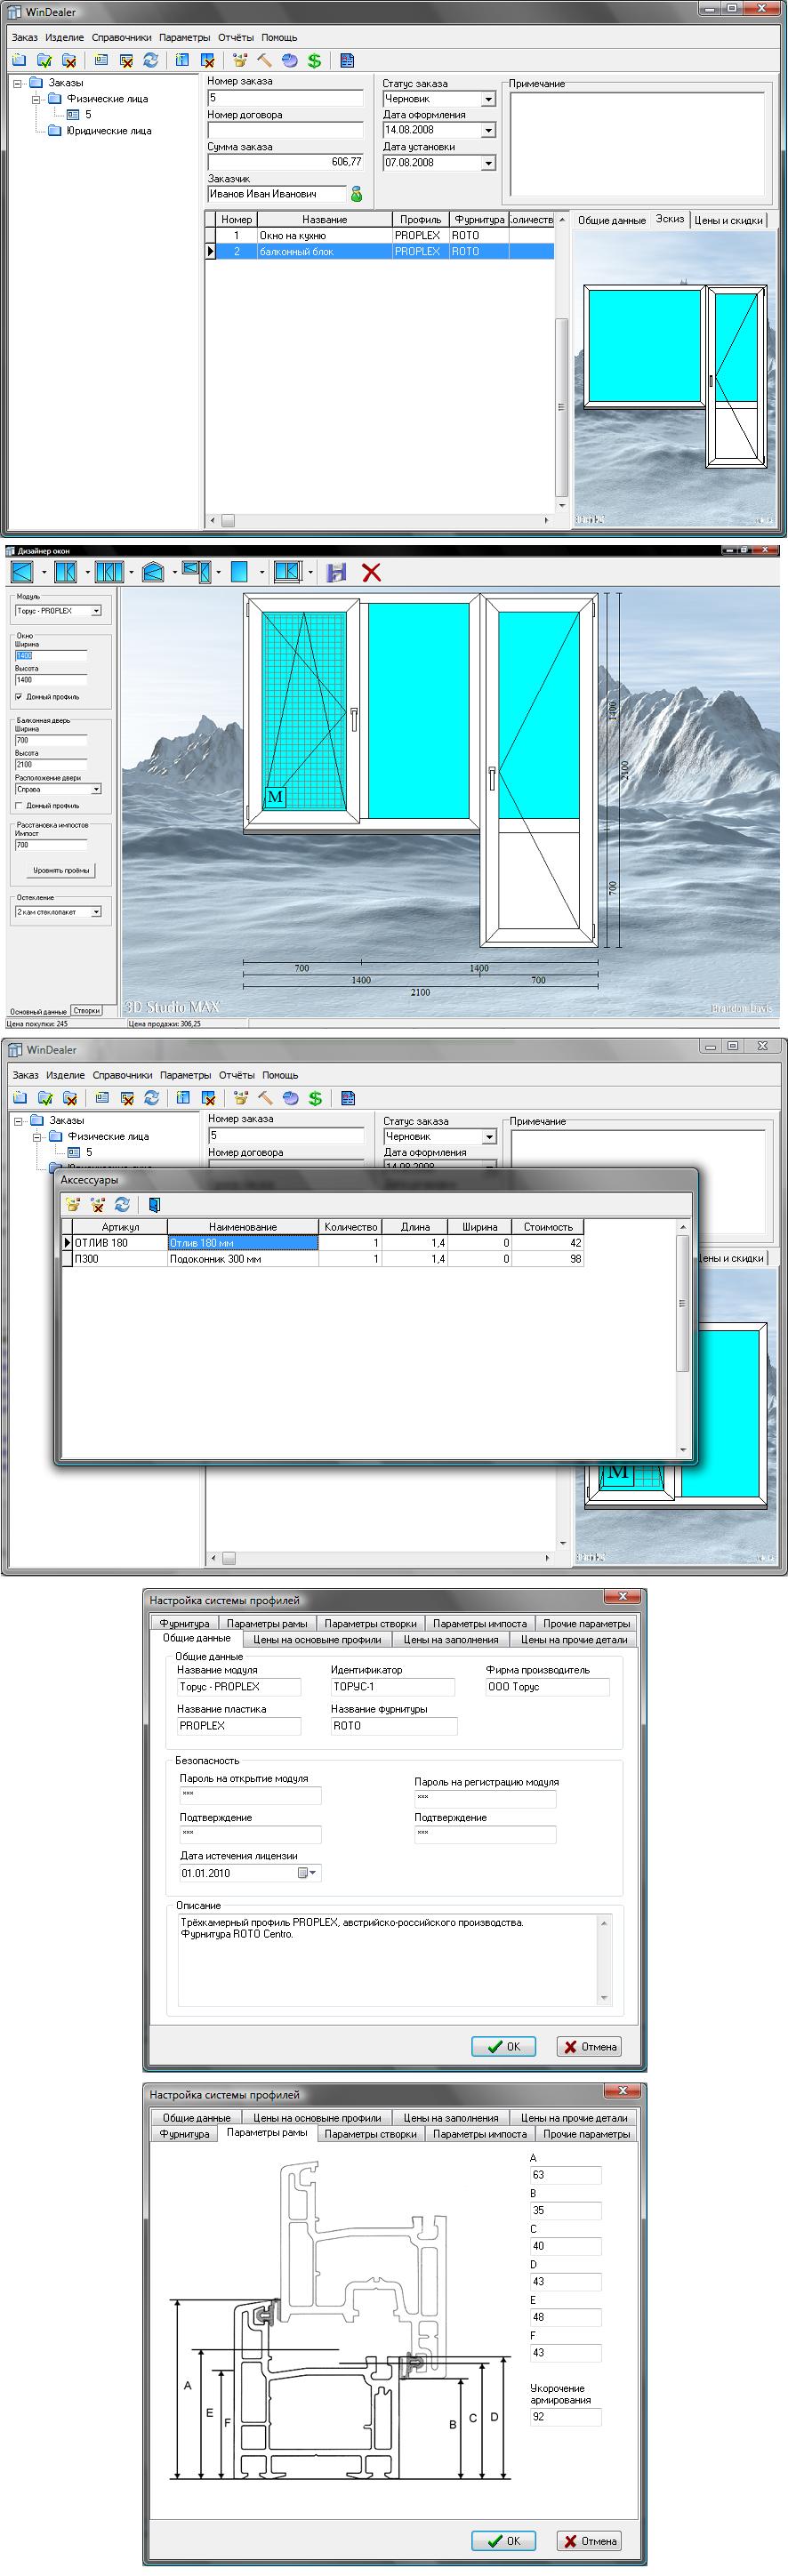Open the Модуль dropdown showing Торус - PROPLEX
788x2576 pixels.
click(96, 611)
